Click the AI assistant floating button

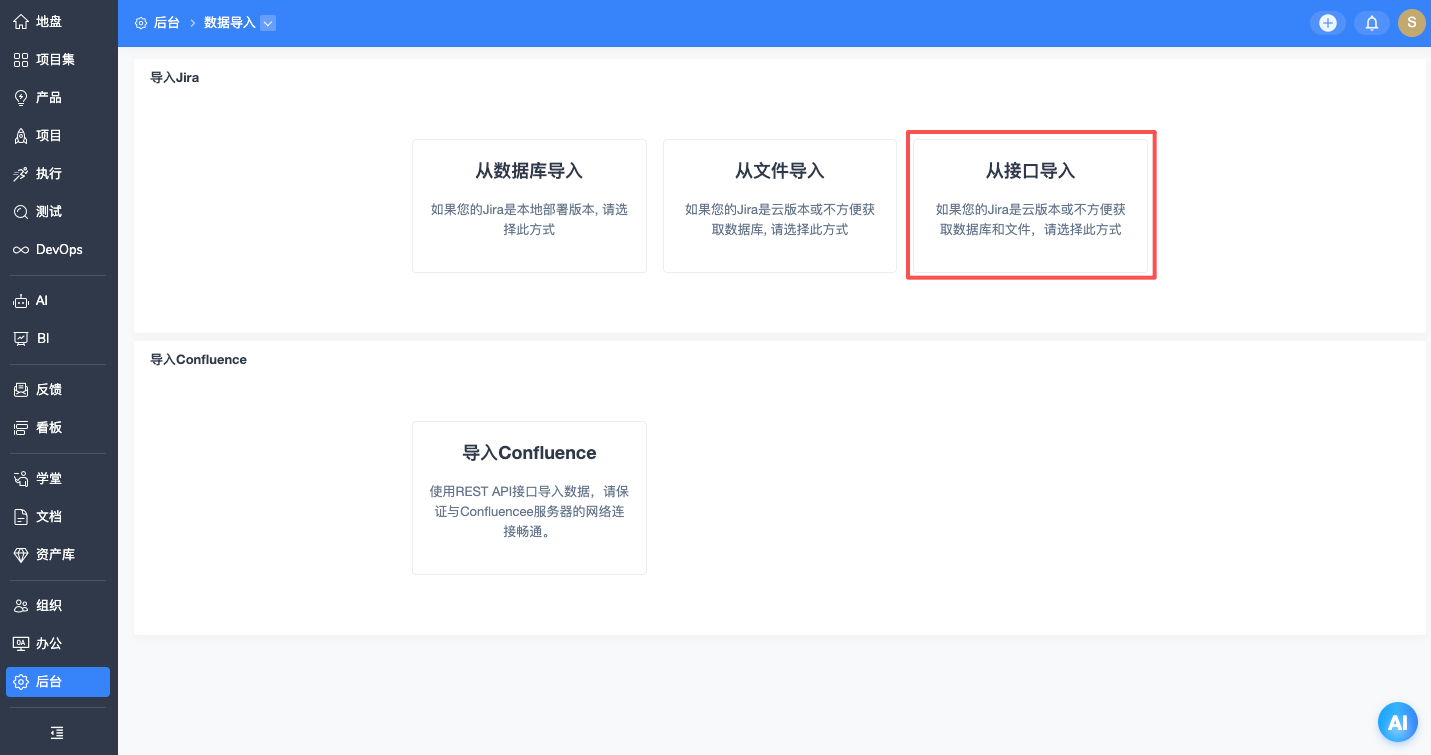click(x=1397, y=722)
